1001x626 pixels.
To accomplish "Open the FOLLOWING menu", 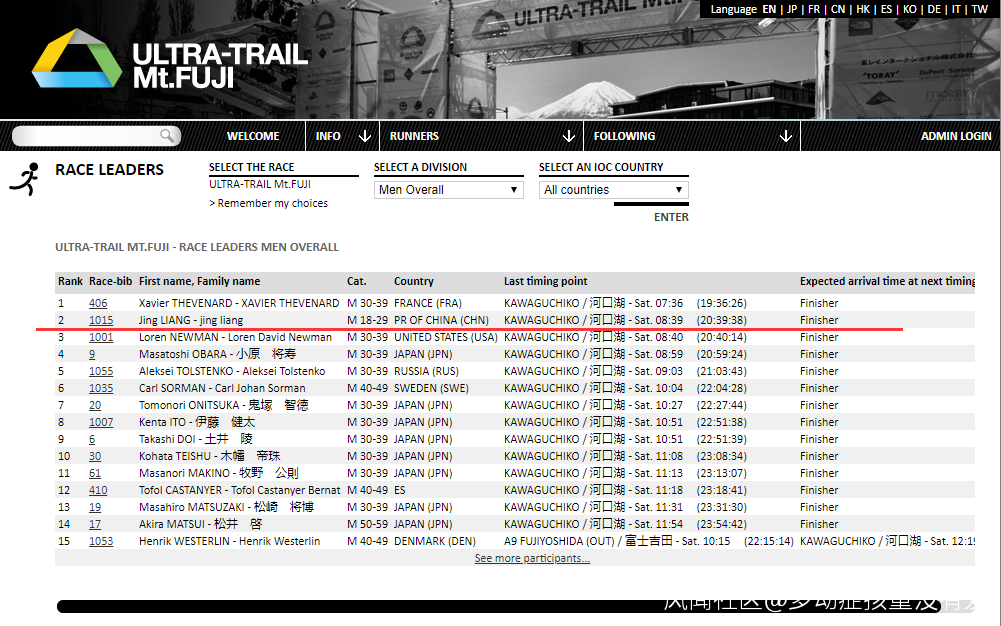I will click(x=624, y=136).
